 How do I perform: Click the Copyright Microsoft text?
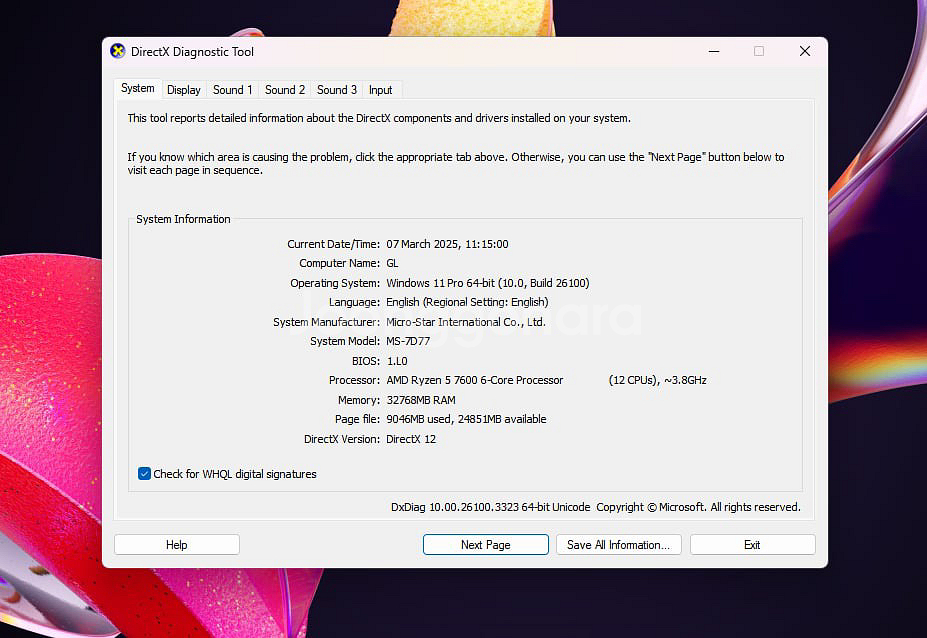click(x=698, y=507)
